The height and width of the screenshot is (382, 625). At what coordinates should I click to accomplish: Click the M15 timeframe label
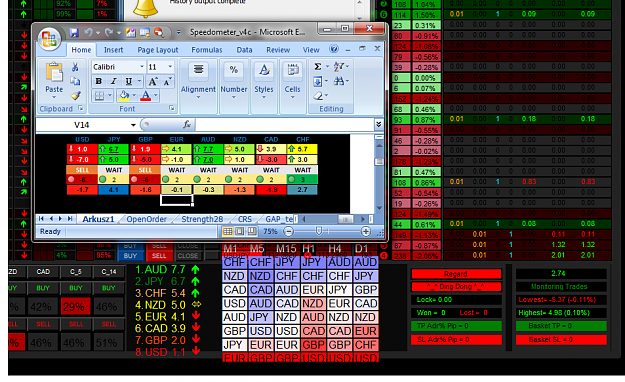point(286,248)
